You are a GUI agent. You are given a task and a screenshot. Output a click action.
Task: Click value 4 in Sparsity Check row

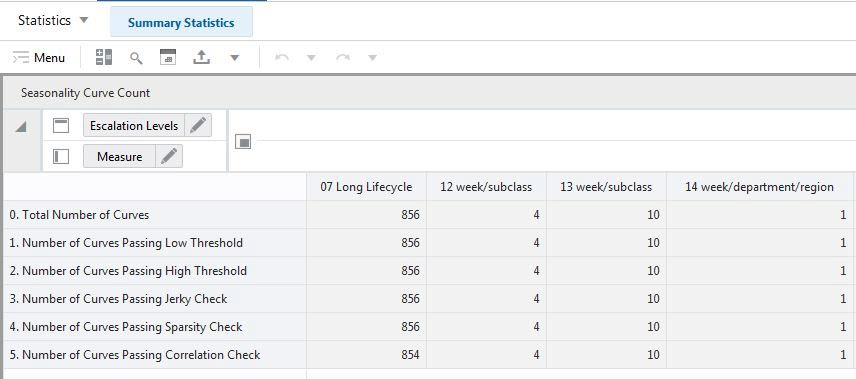(x=486, y=327)
